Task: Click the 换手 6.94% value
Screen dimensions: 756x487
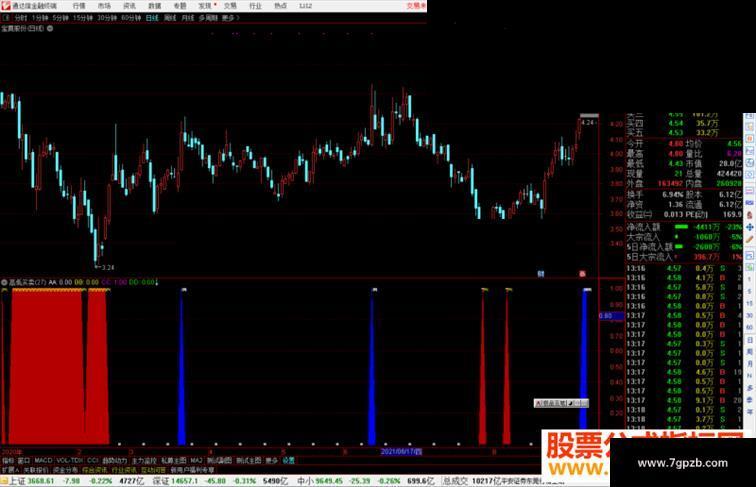Action: click(673, 194)
